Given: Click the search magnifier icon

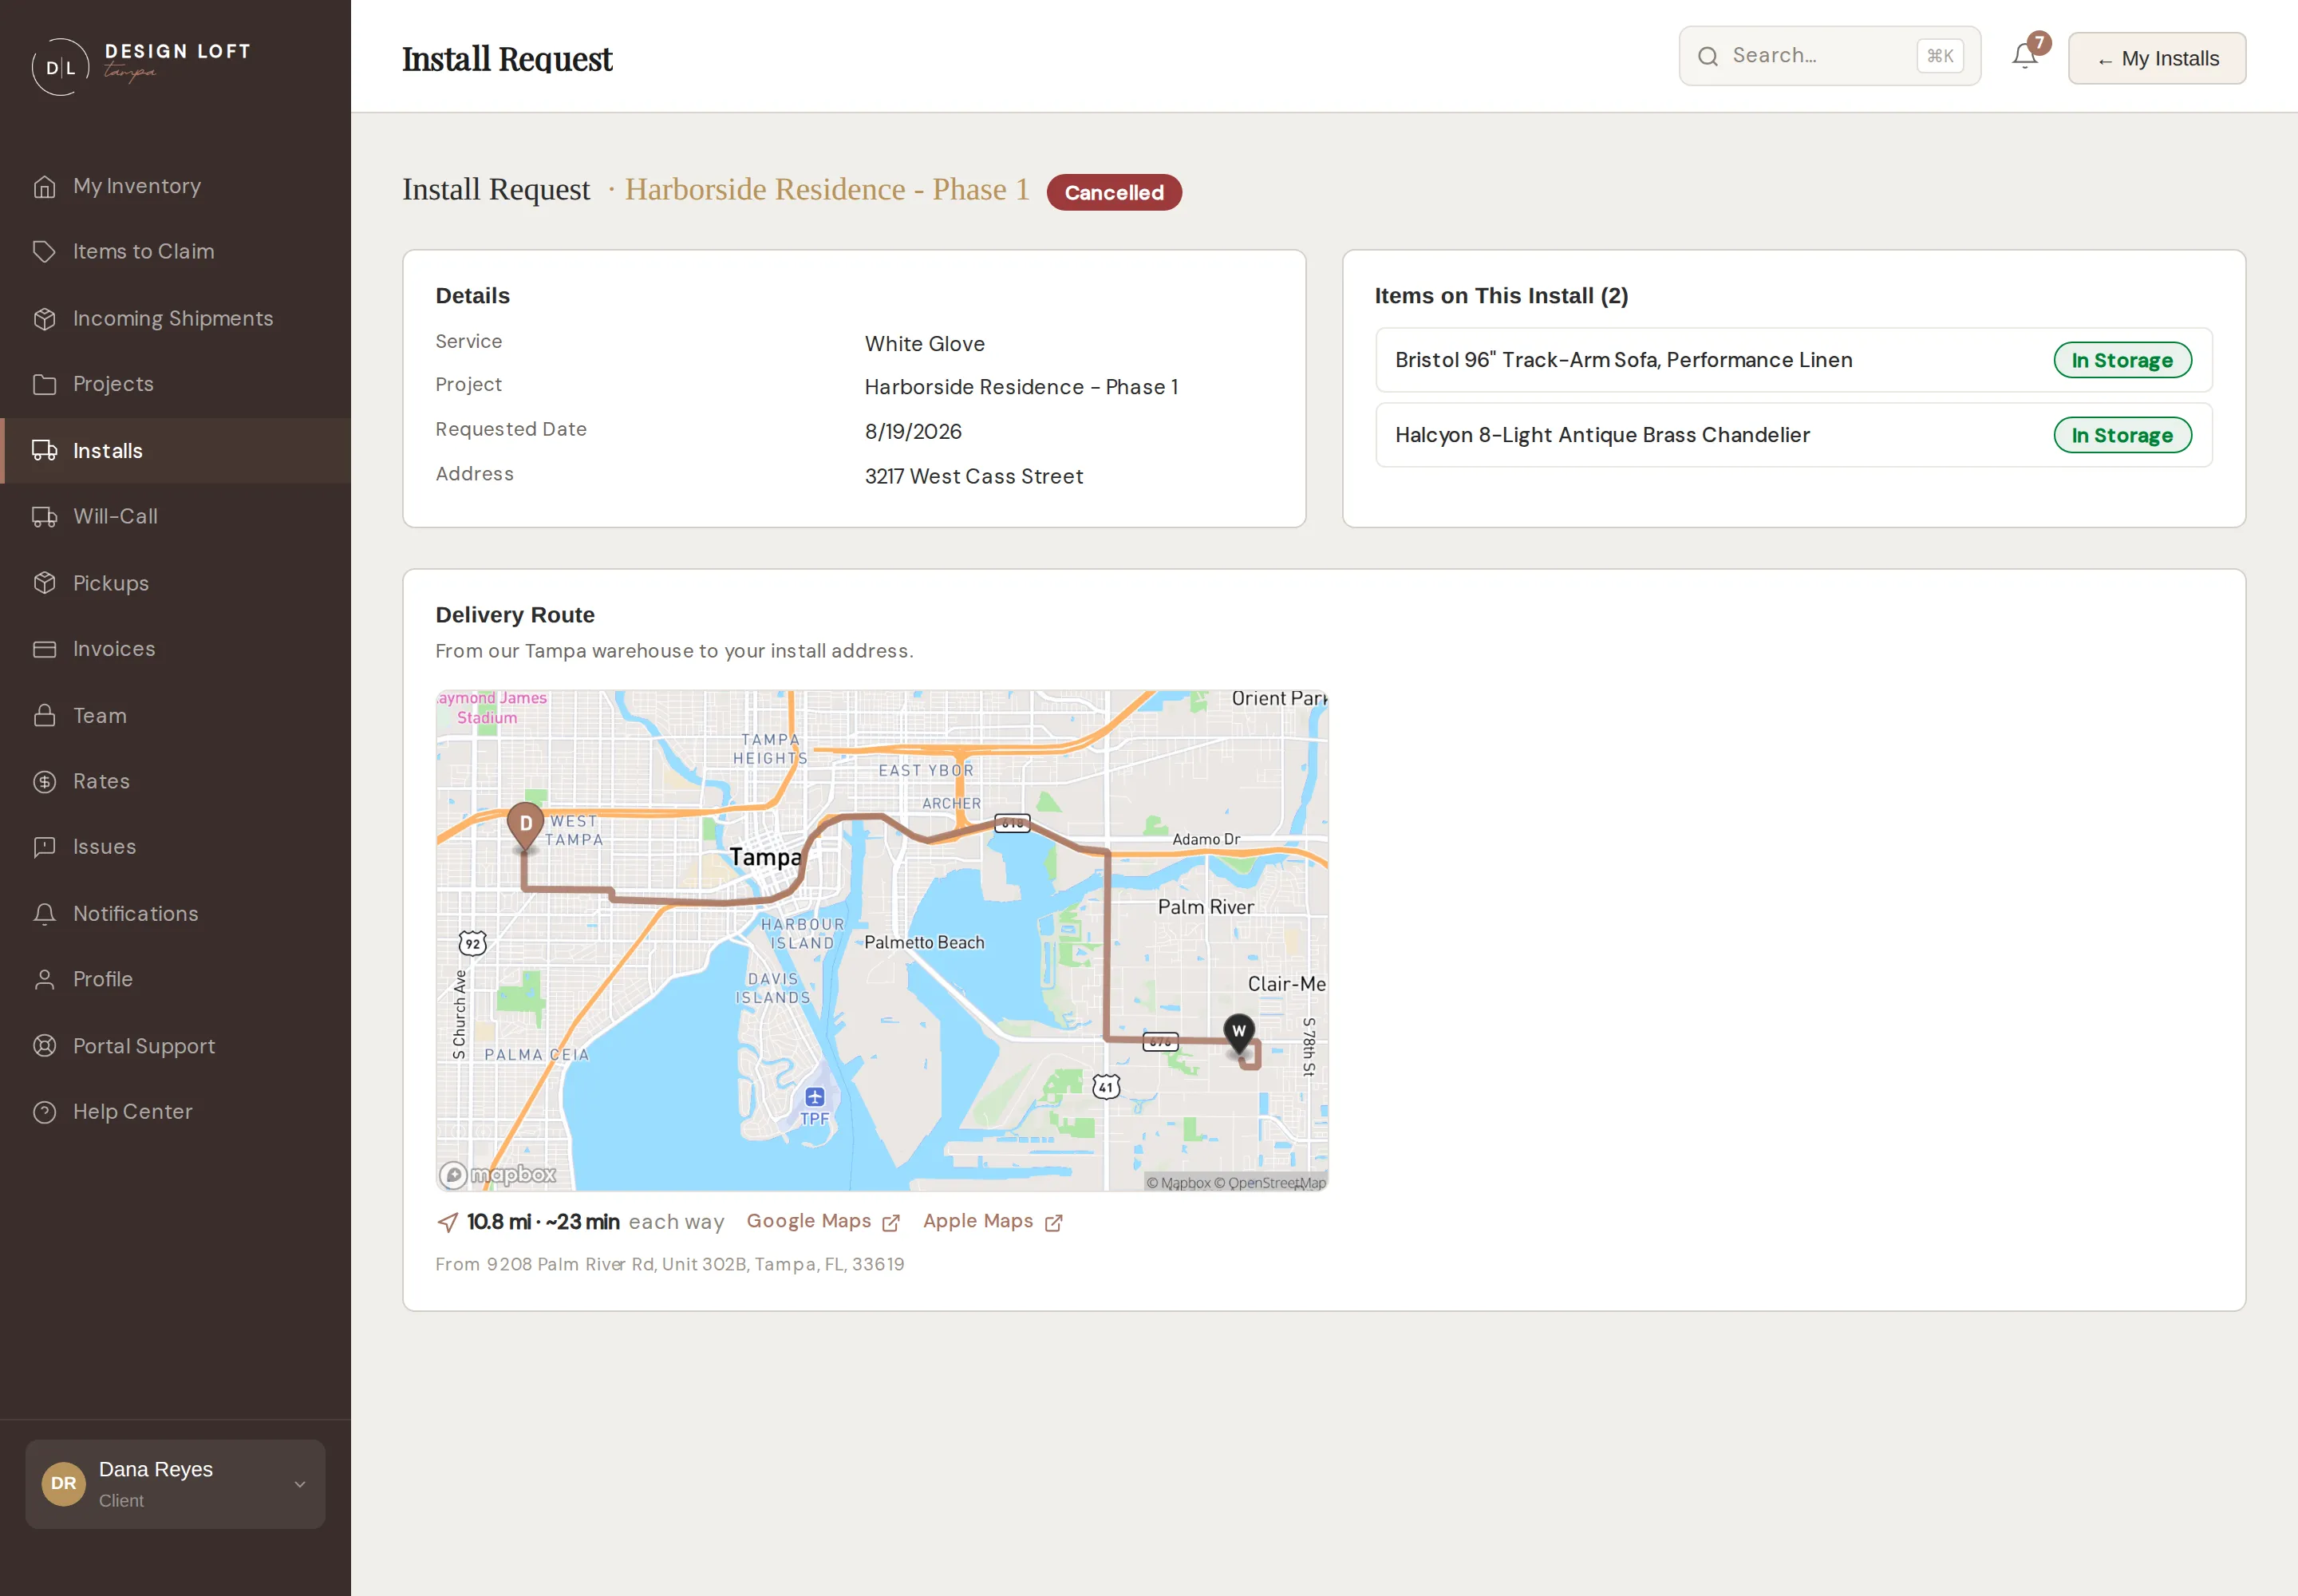Looking at the screenshot, I should click(1708, 56).
